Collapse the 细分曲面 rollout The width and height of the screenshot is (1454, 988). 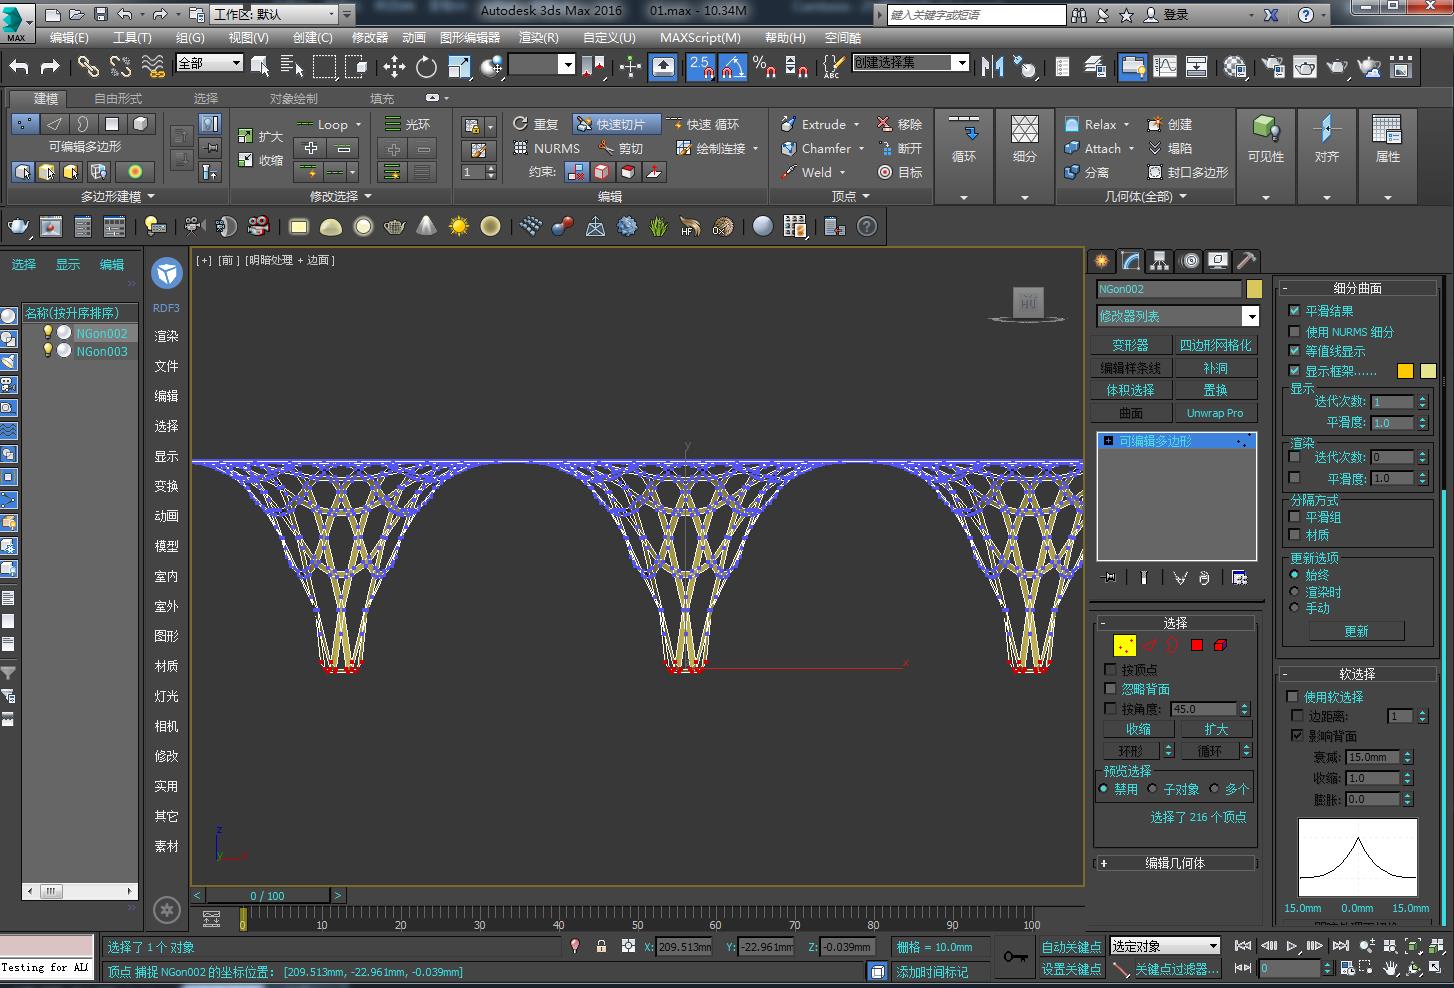click(1357, 288)
